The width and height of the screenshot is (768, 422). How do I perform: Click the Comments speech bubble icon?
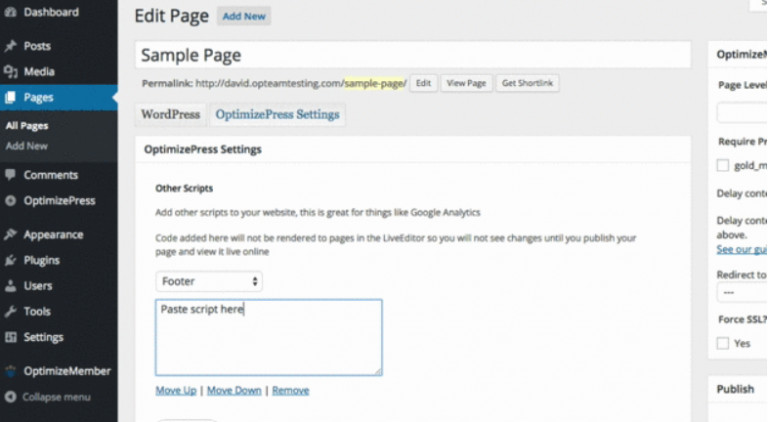click(10, 175)
